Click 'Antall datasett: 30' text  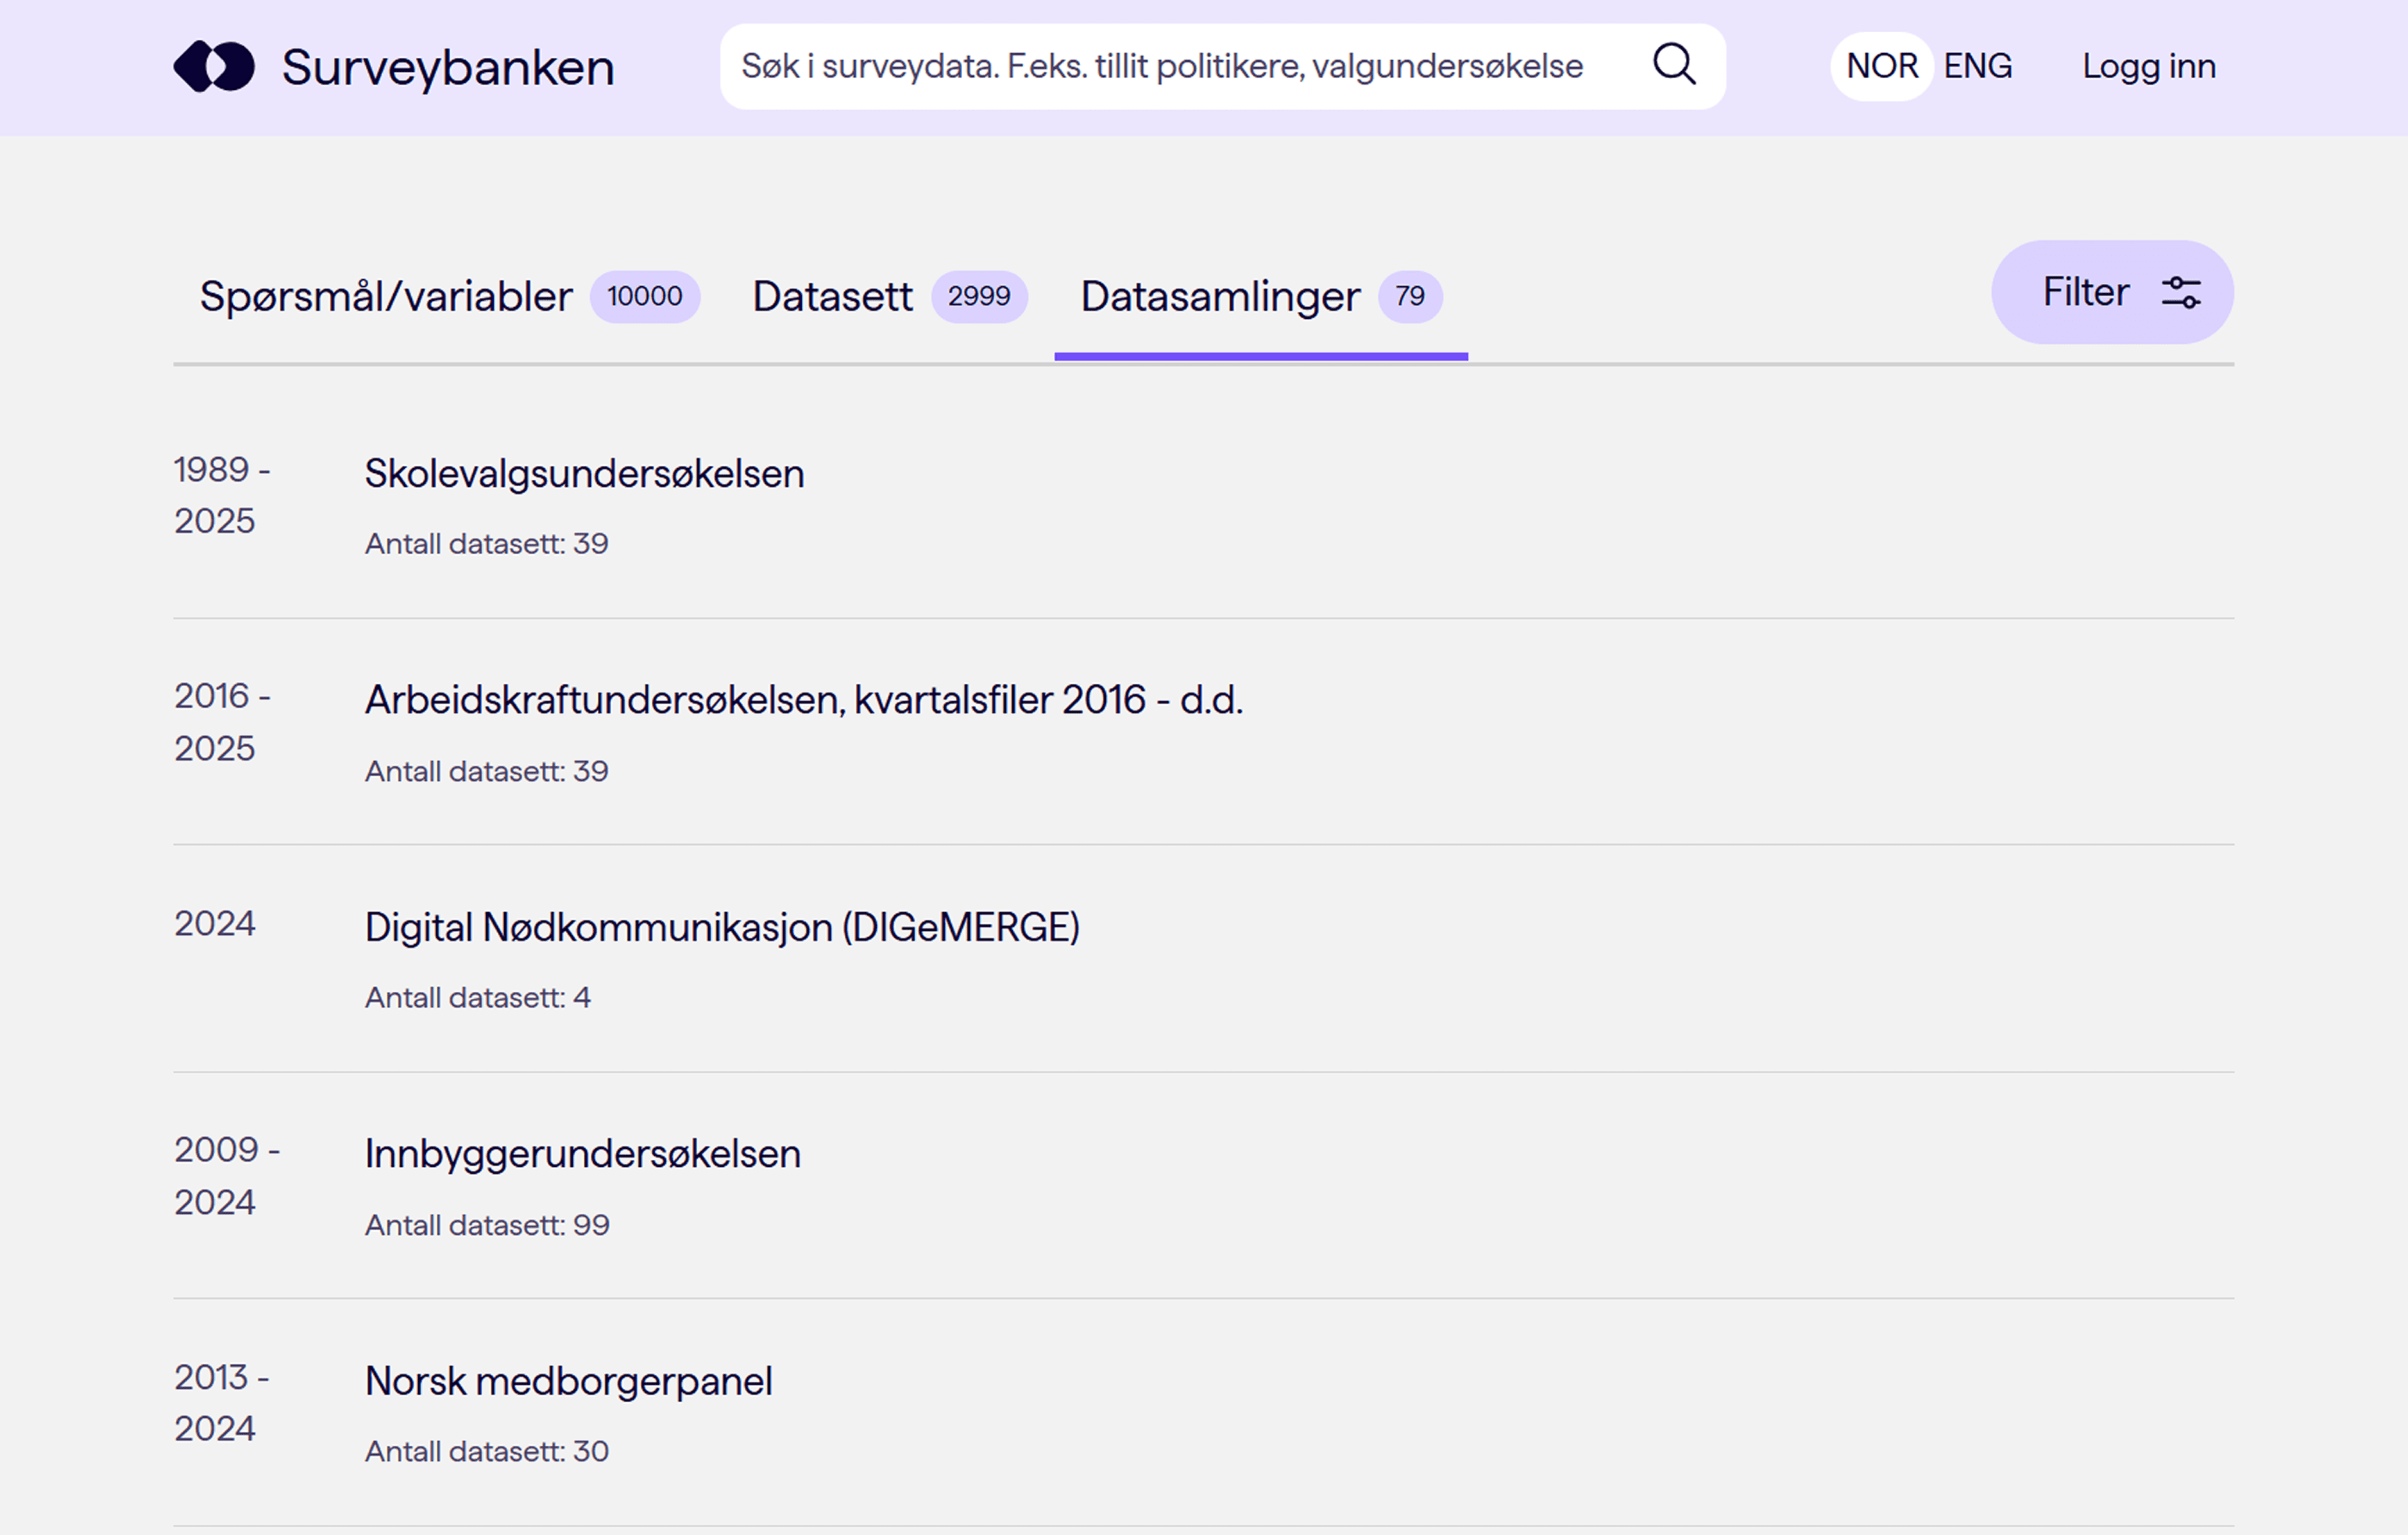tap(487, 1452)
